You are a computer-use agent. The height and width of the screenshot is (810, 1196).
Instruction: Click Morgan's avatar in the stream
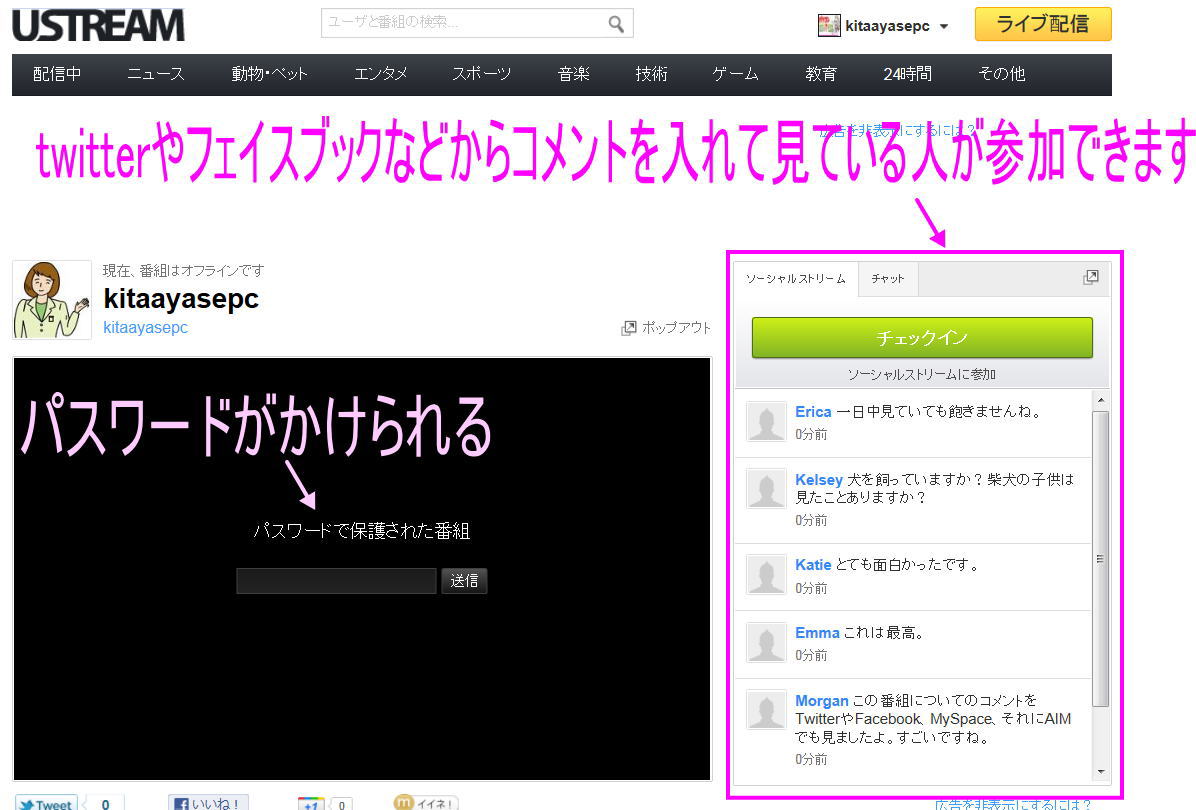point(766,710)
